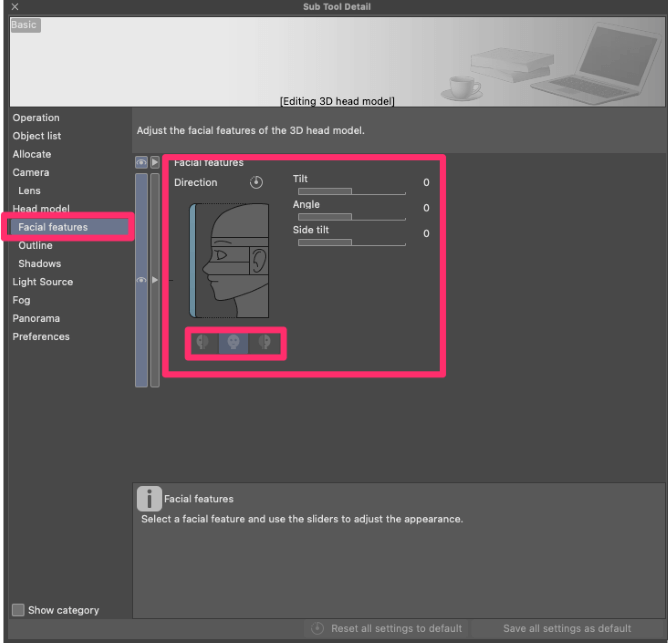Click the Tilt value field showing 0

click(x=426, y=182)
